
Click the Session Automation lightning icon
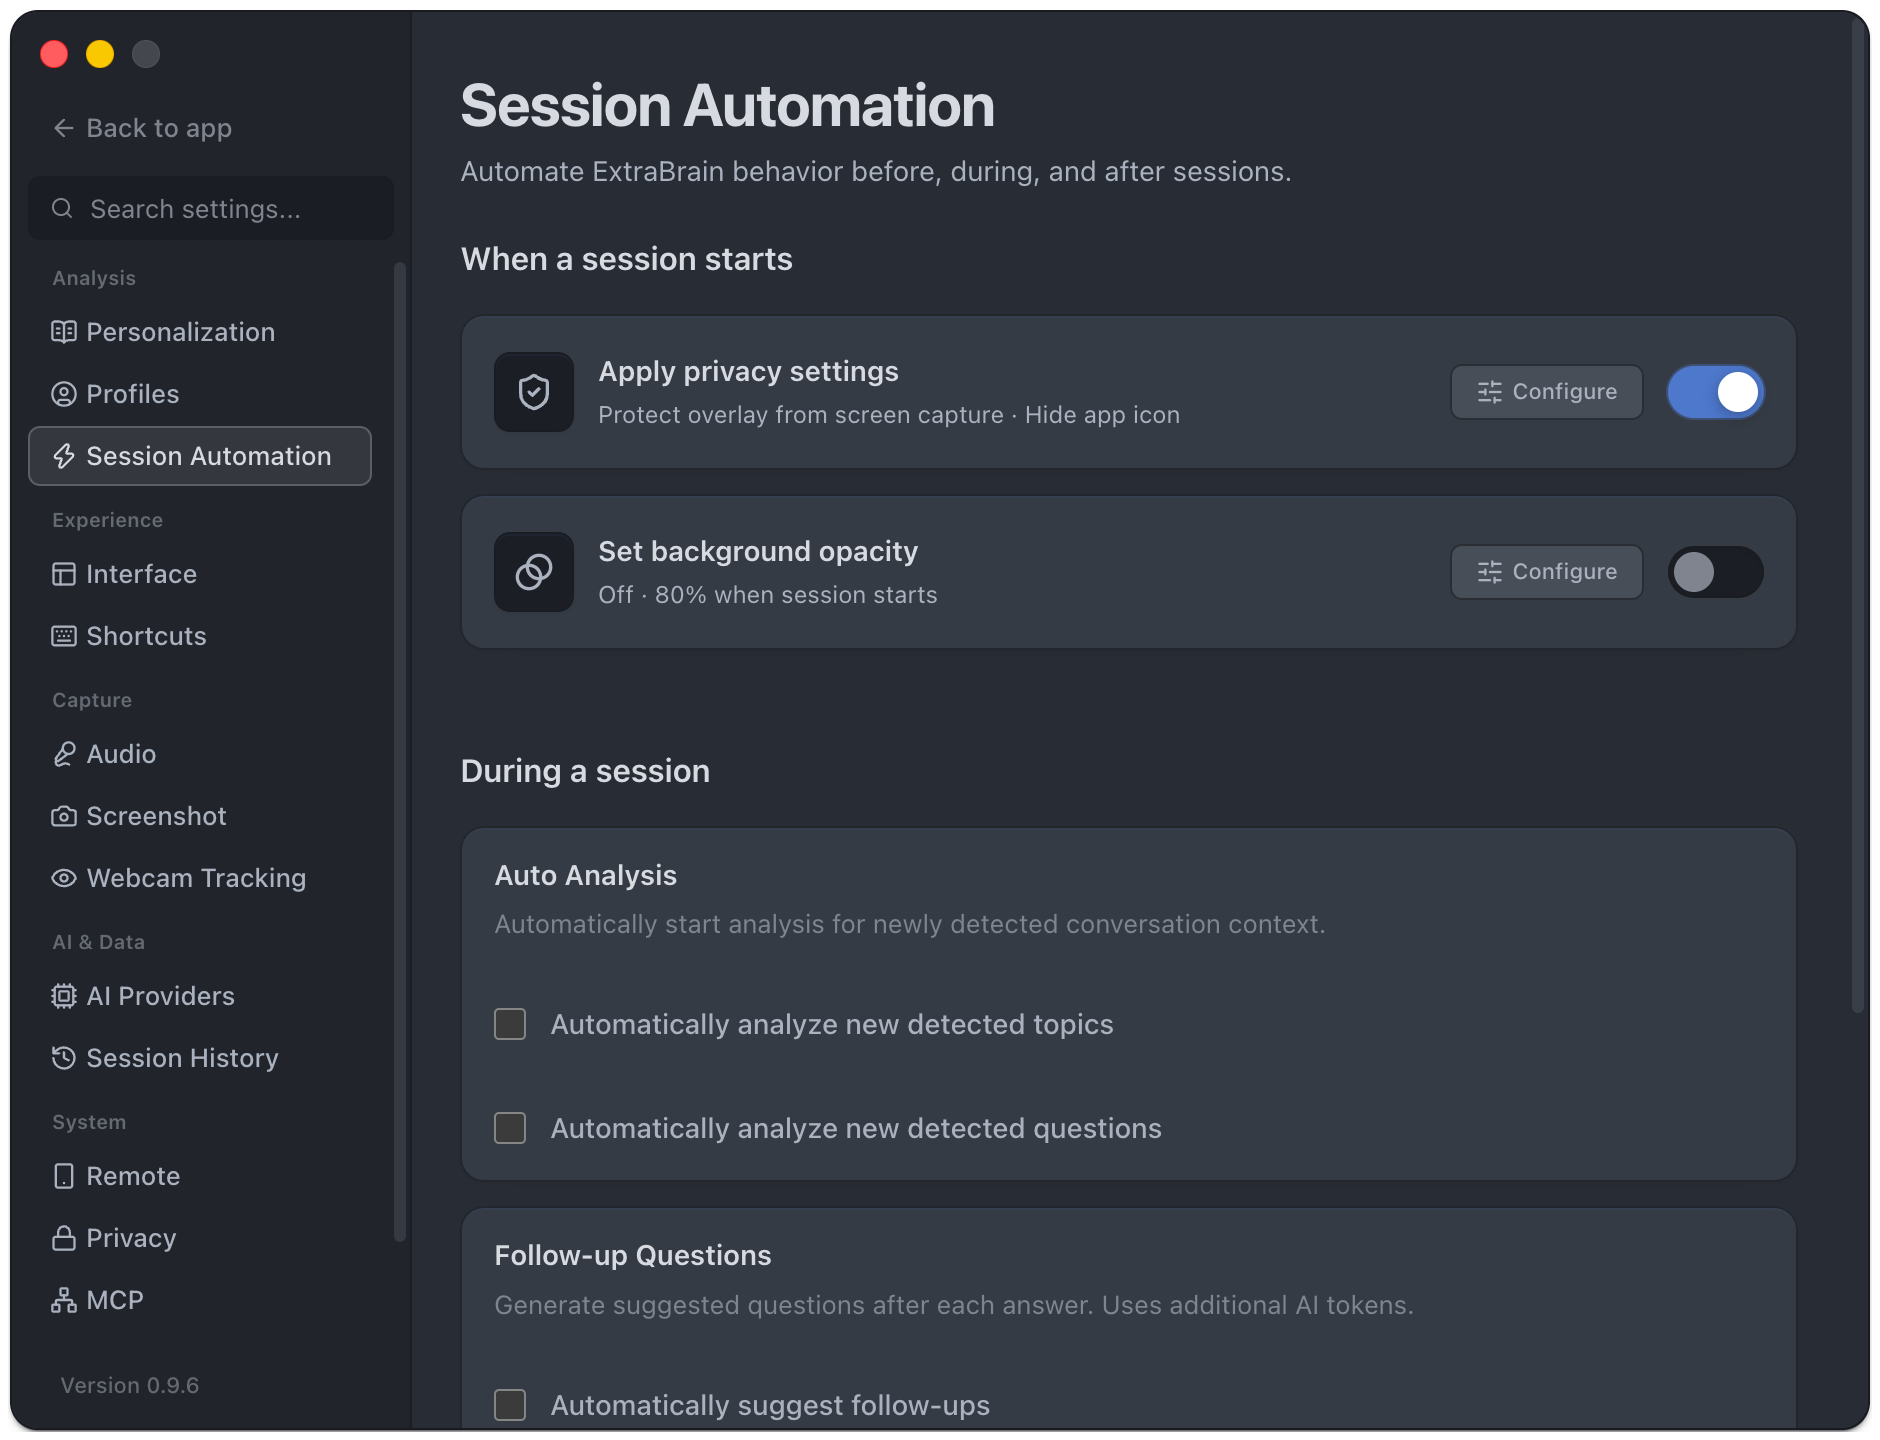click(x=64, y=456)
